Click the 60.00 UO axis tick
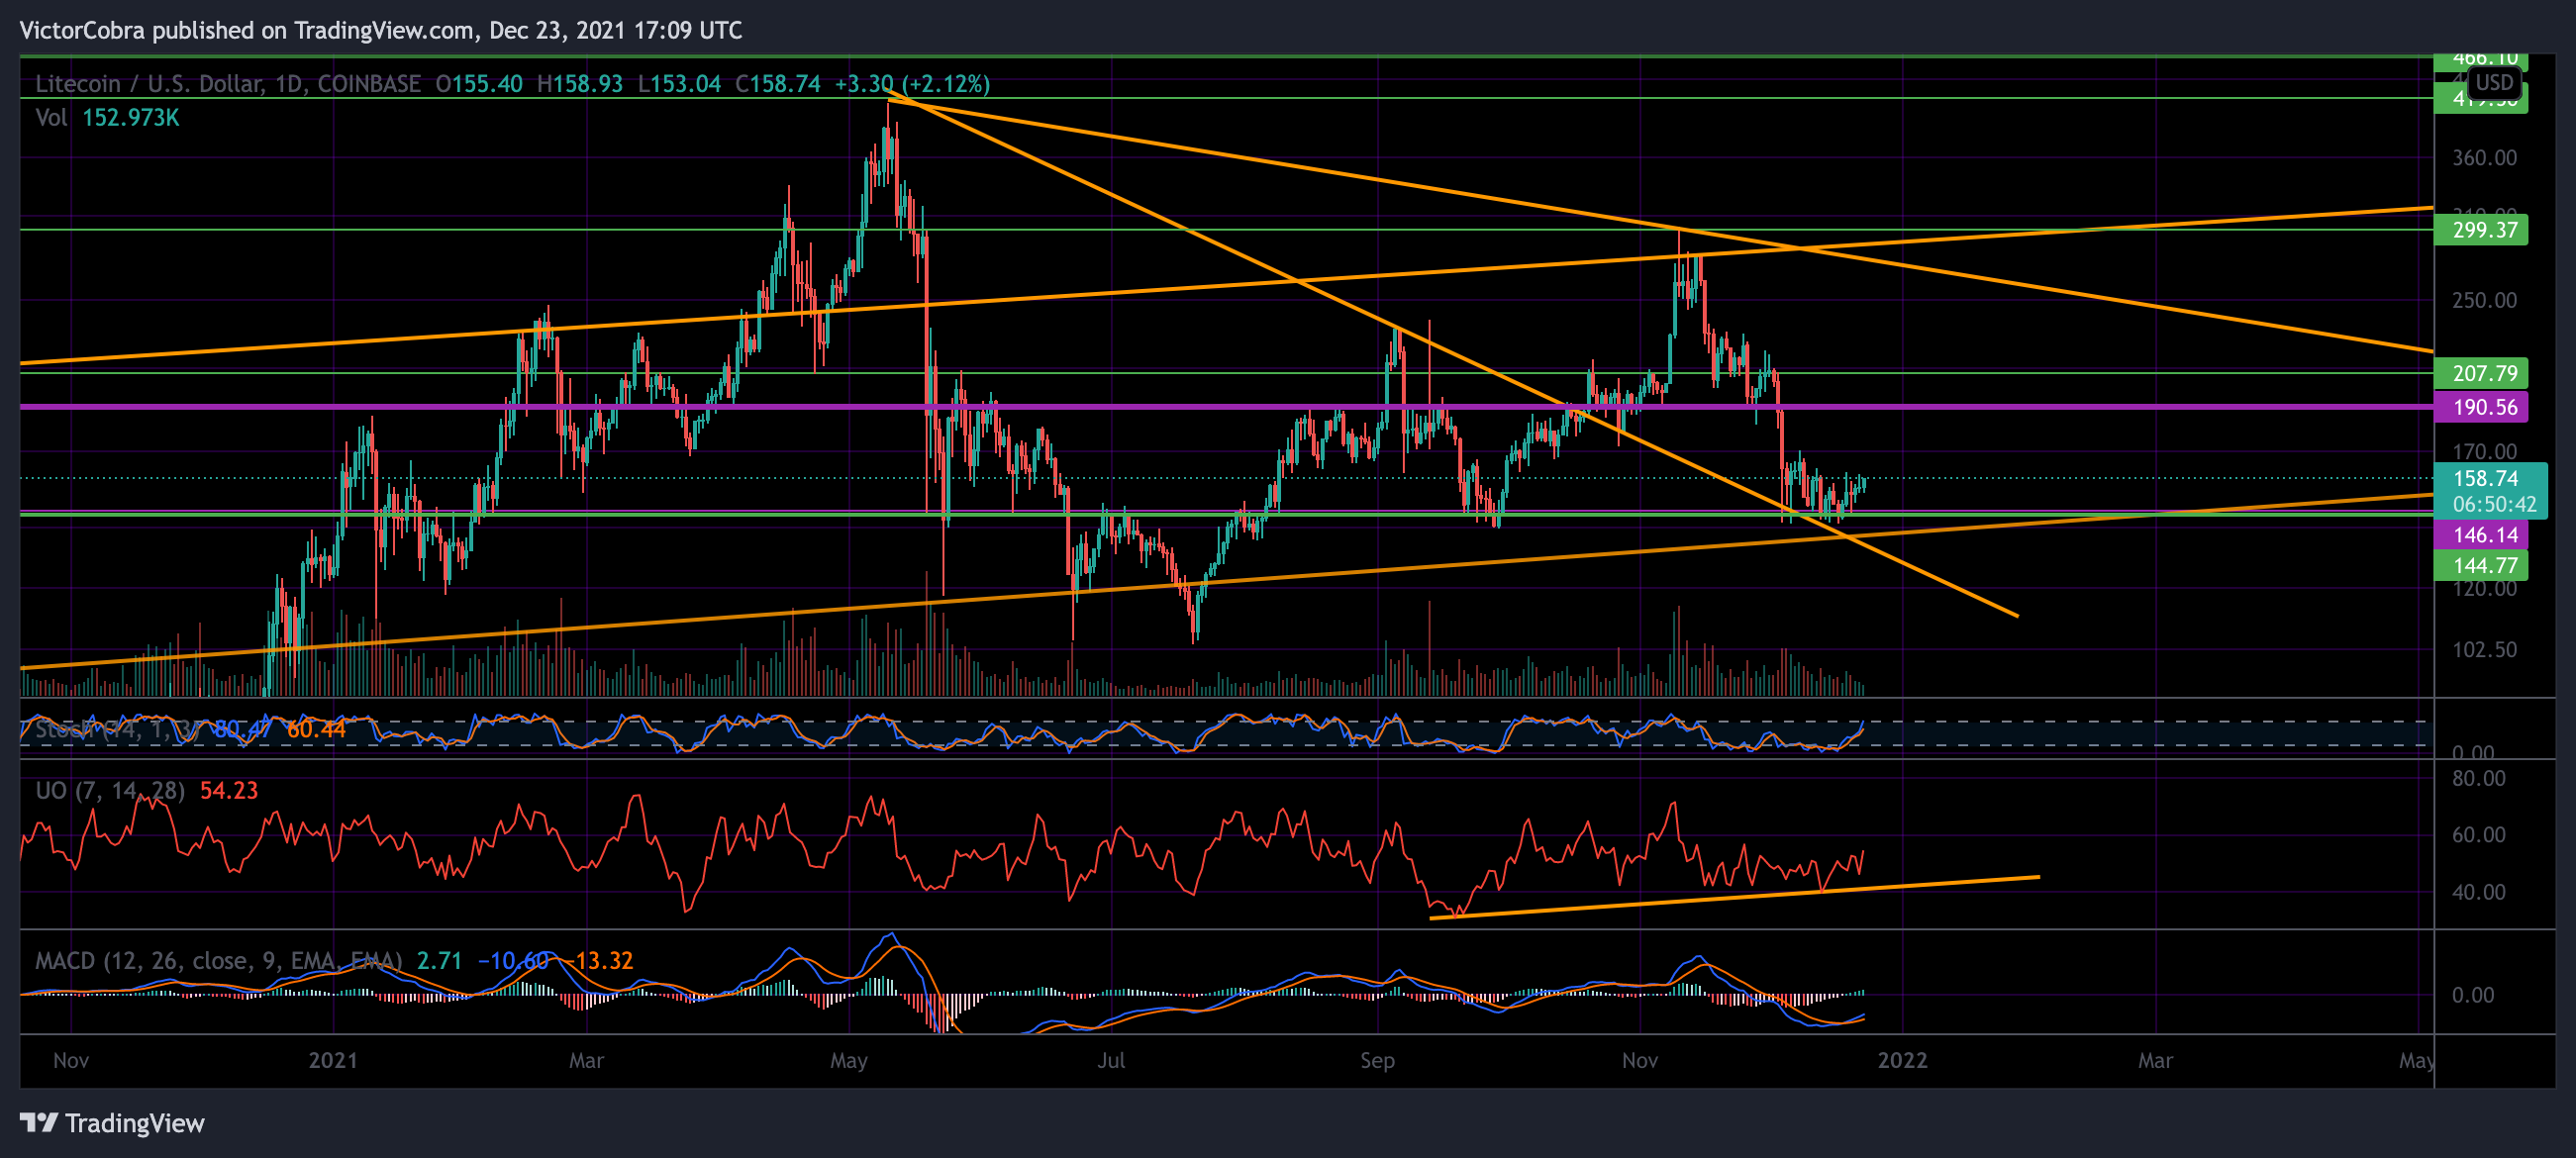The image size is (2576, 1158). pyautogui.click(x=2478, y=835)
